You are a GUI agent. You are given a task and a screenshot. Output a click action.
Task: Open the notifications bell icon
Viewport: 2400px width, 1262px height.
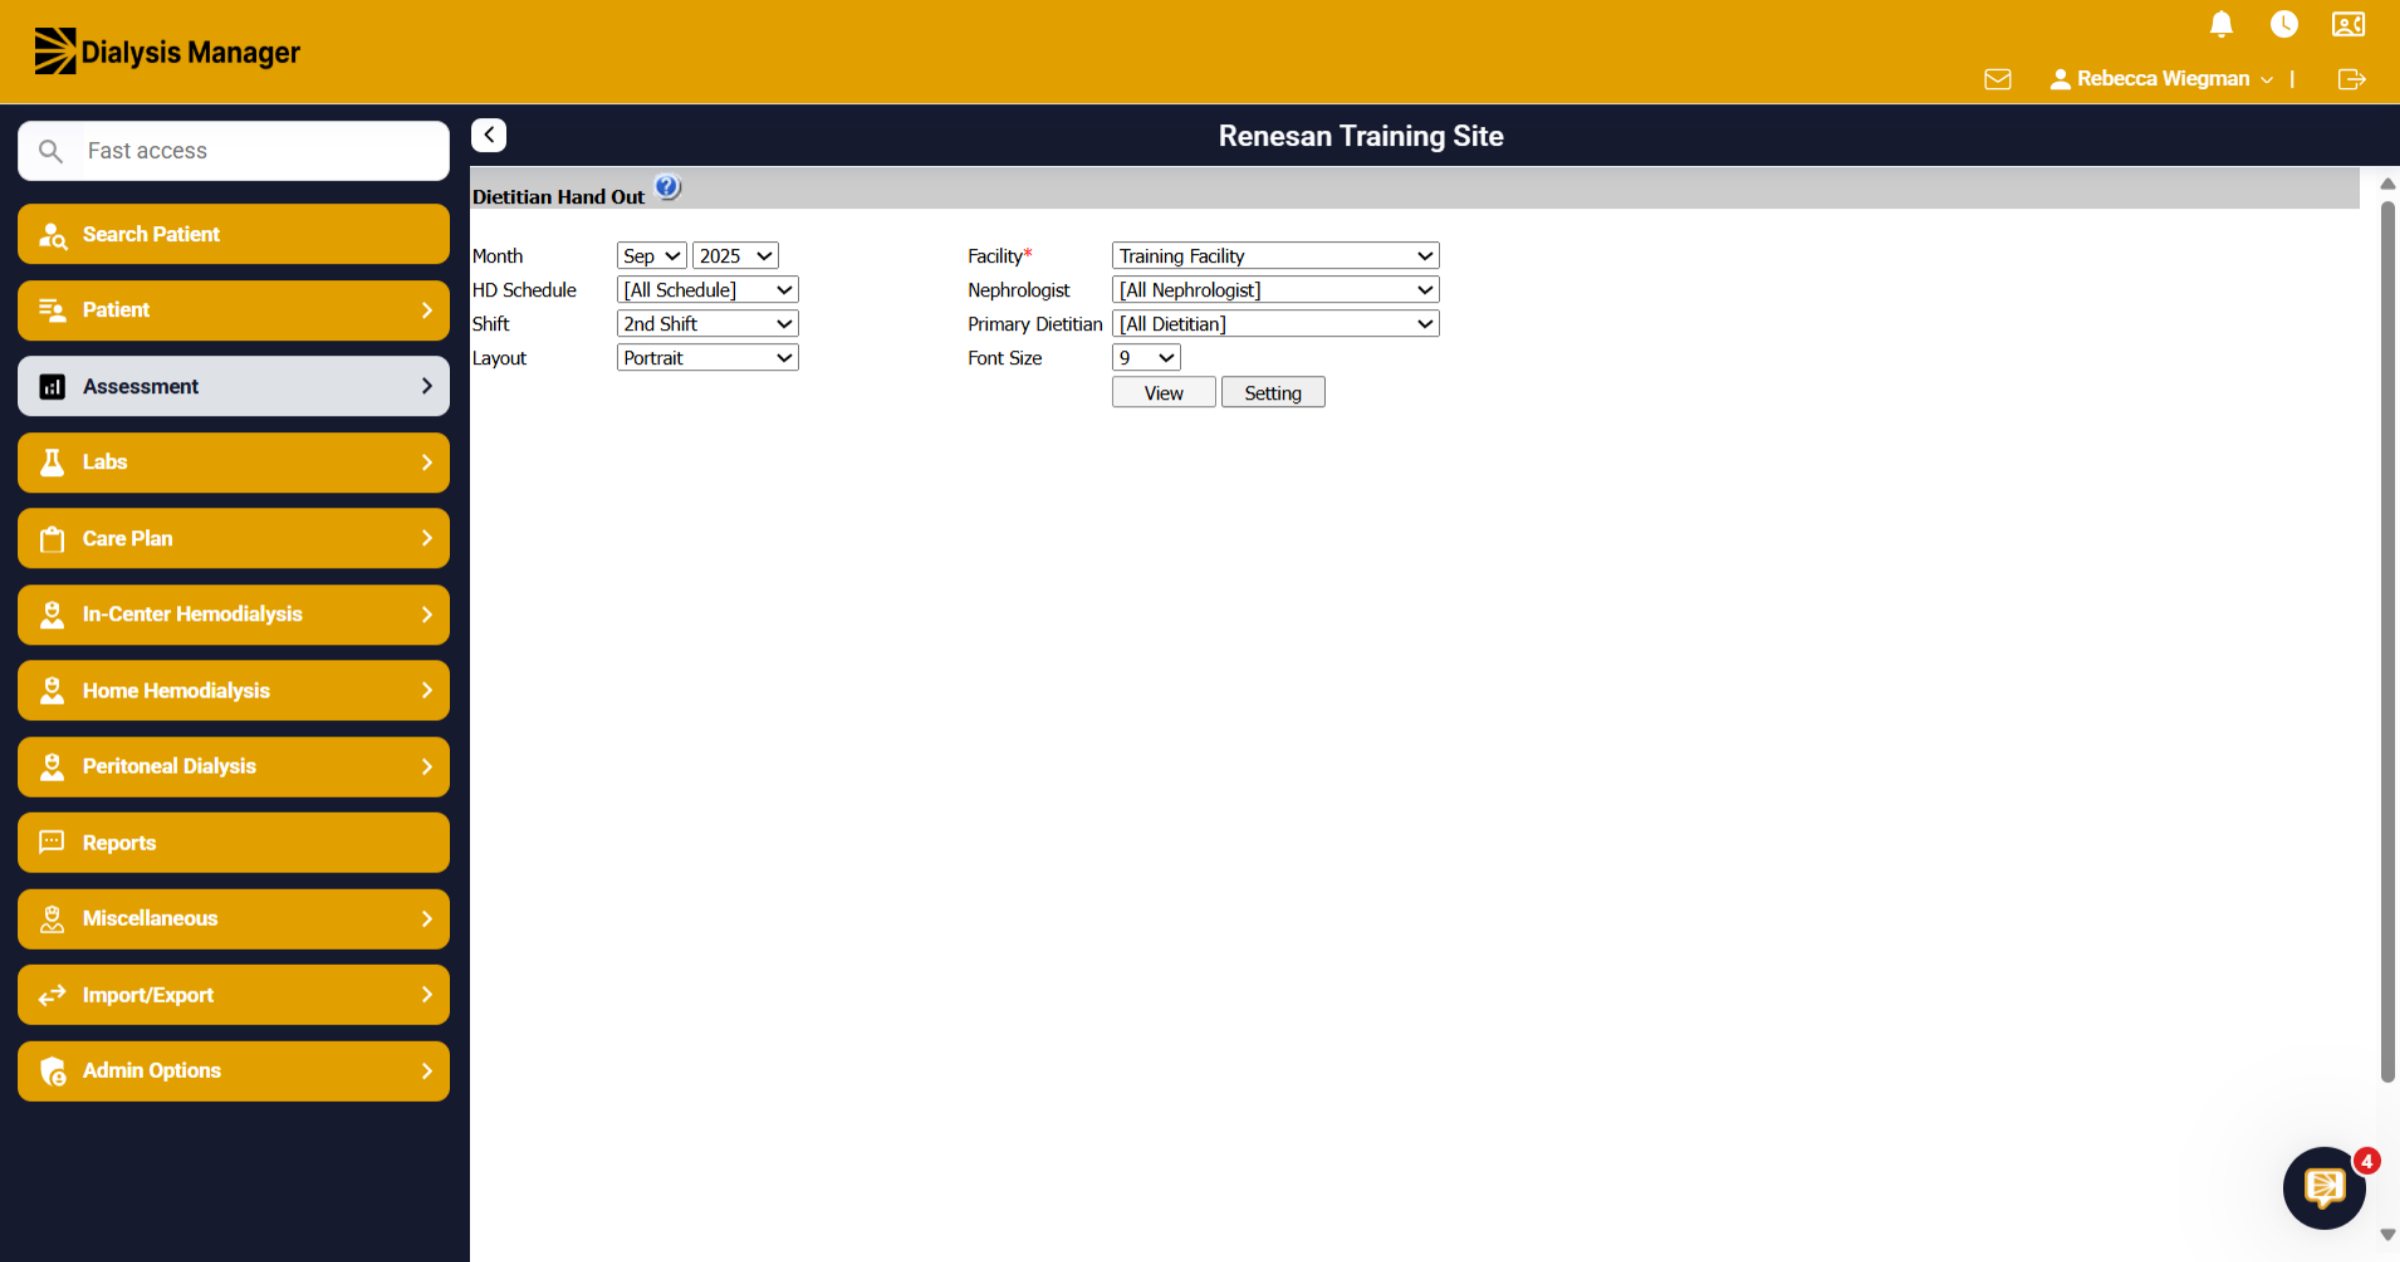[2221, 24]
